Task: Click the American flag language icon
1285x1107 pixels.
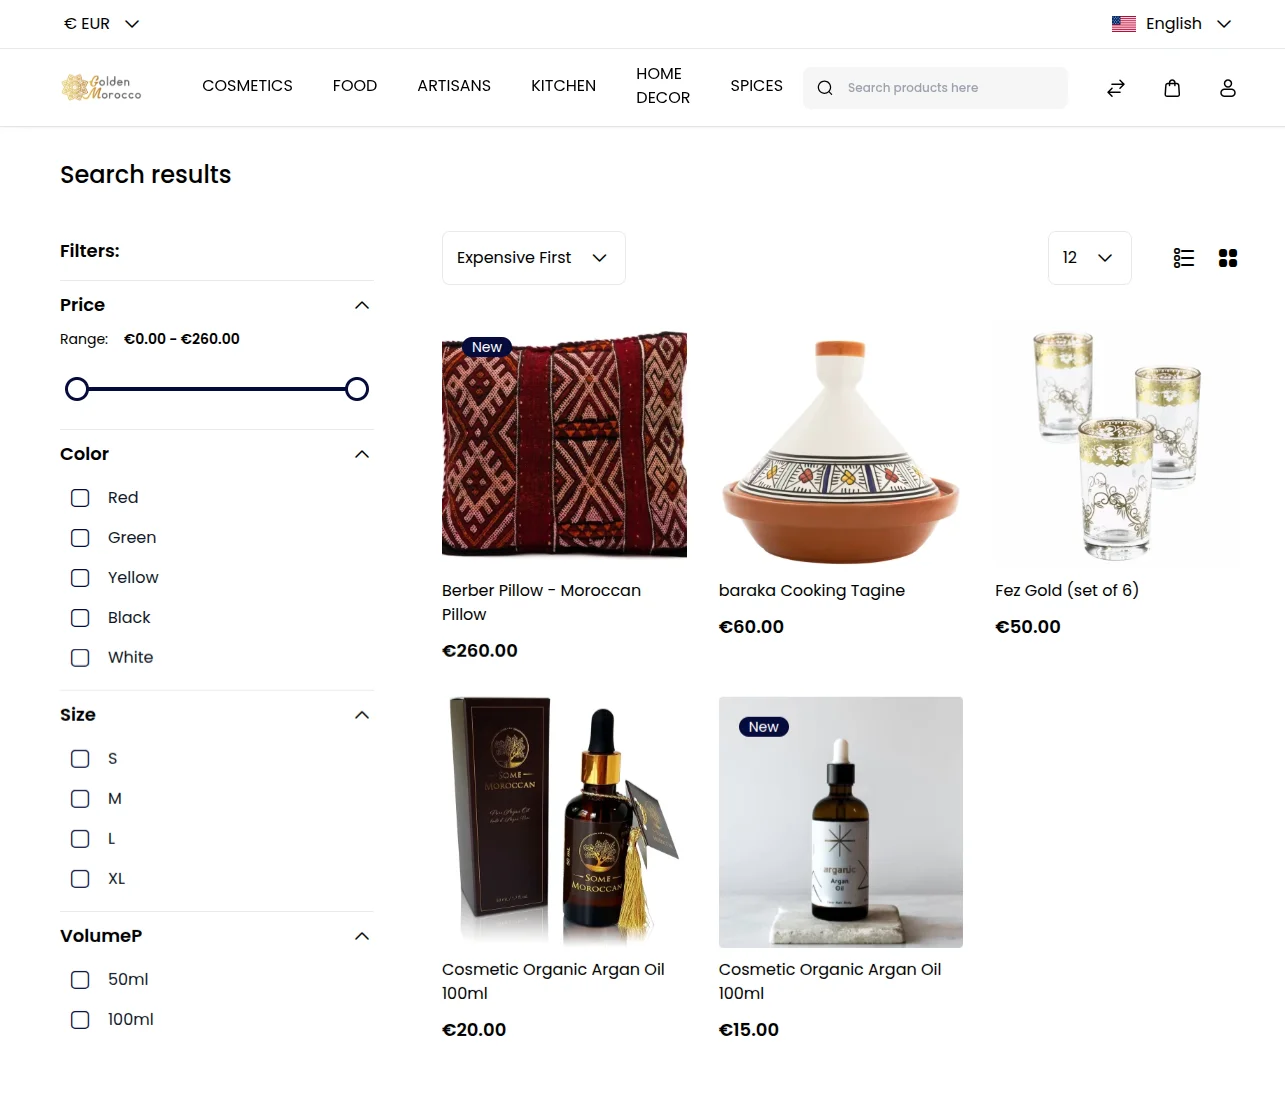Action: pos(1123,23)
